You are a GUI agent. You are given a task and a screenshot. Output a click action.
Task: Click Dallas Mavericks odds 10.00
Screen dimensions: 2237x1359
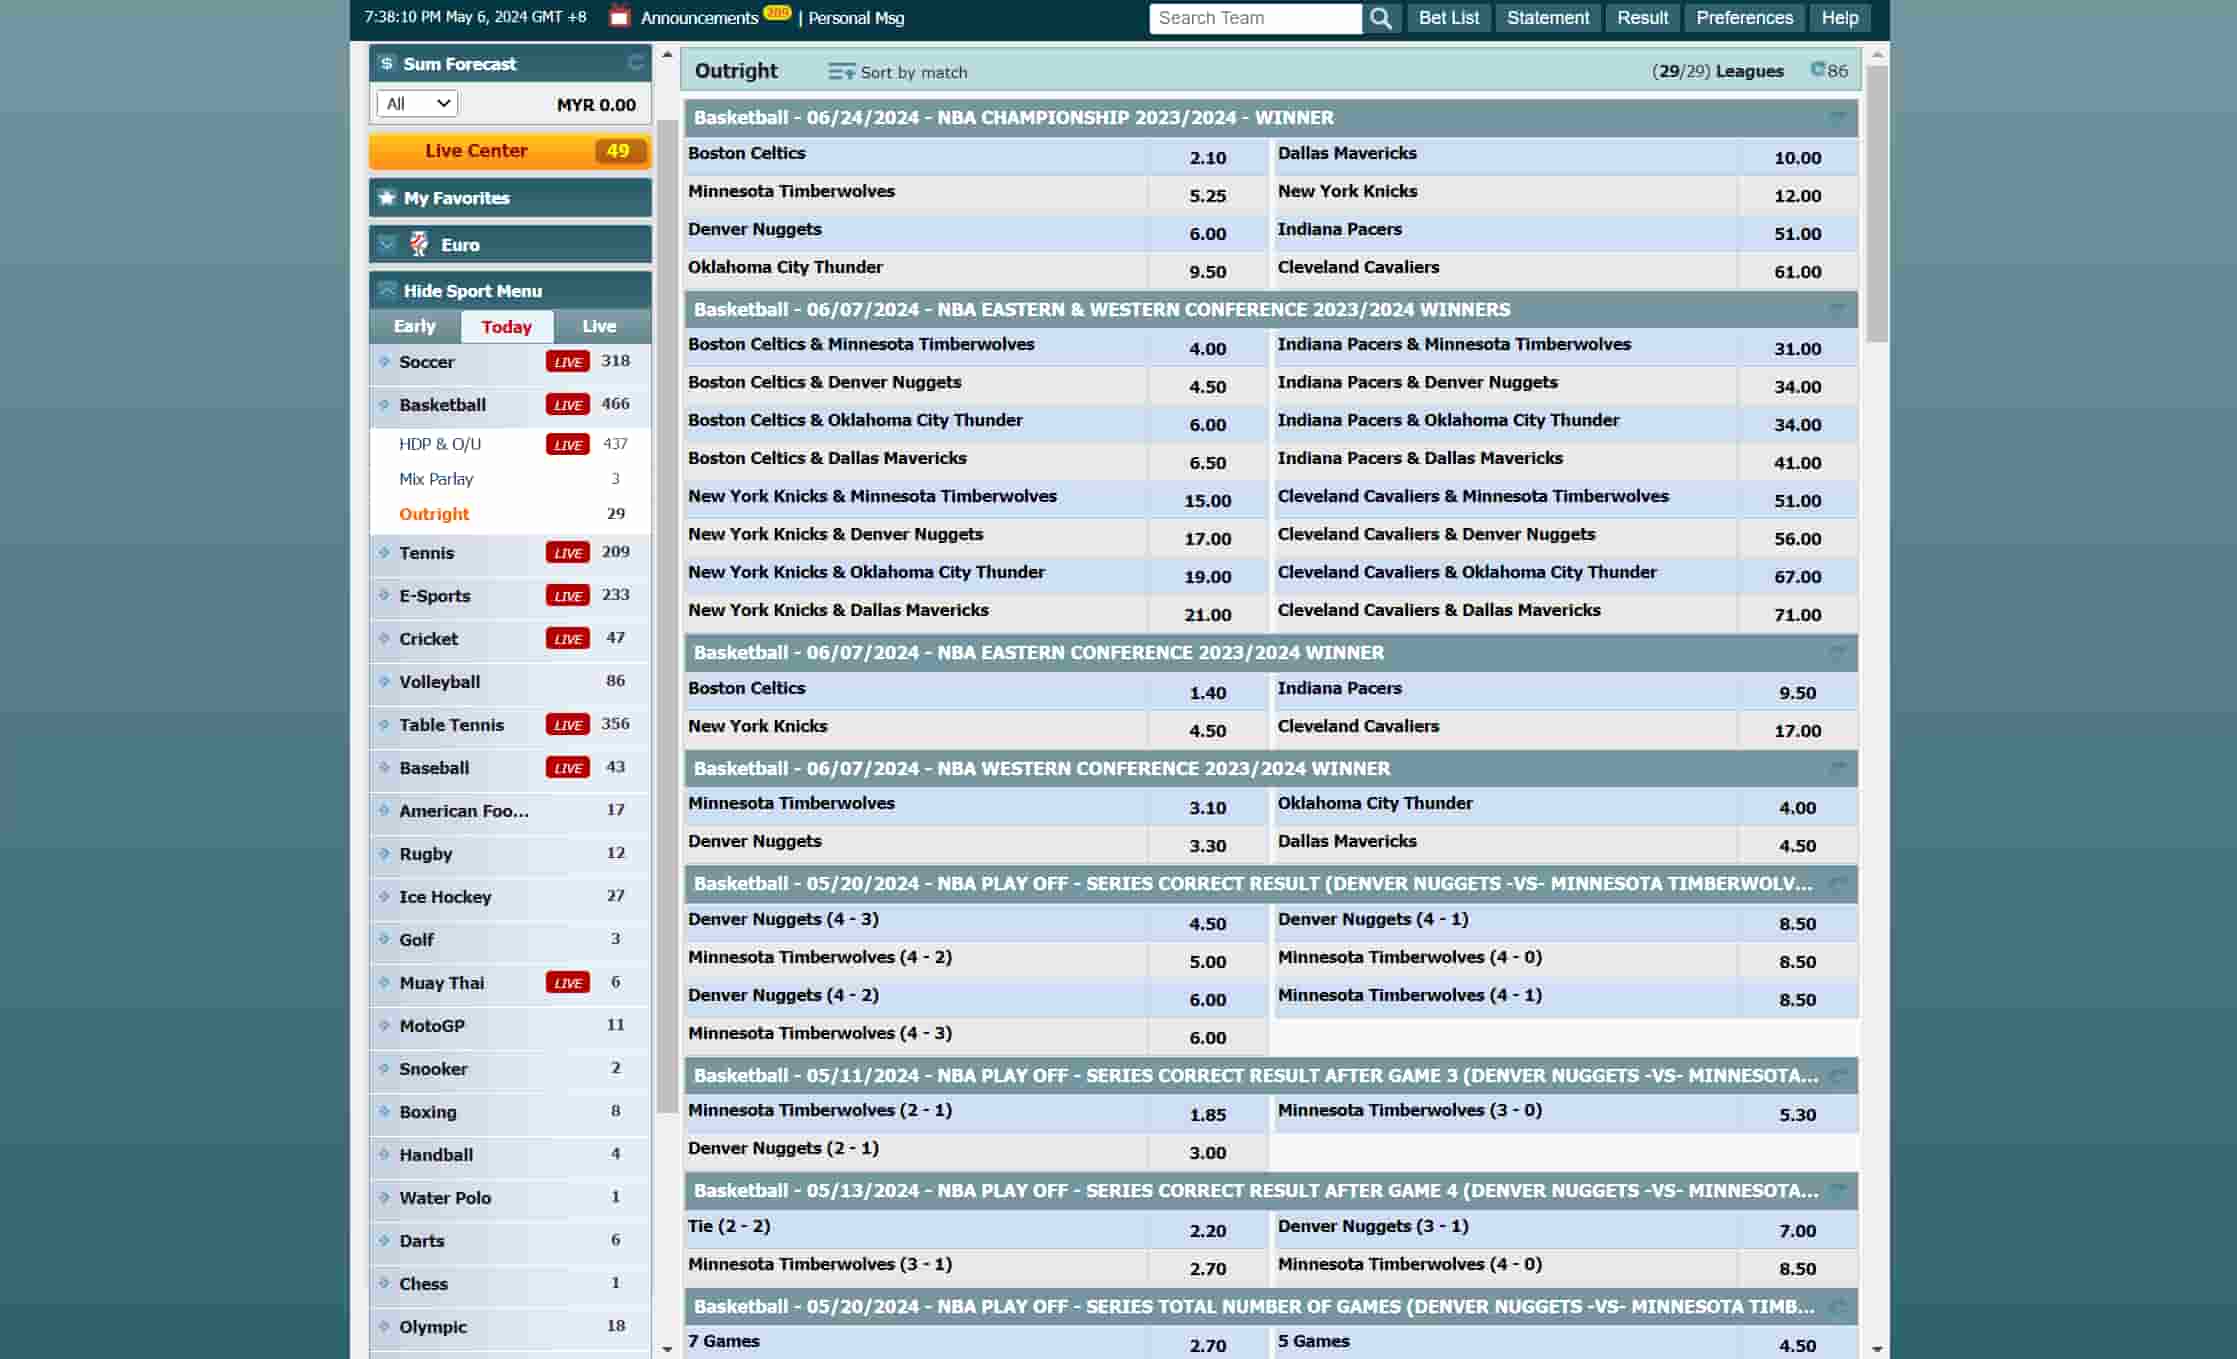click(x=1797, y=157)
